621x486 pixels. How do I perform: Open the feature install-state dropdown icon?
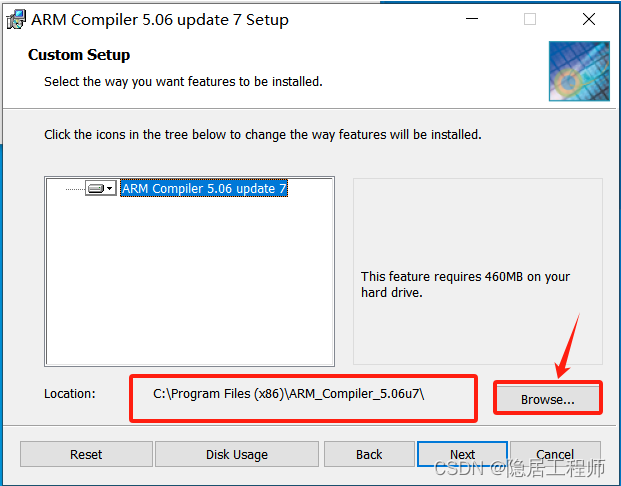pos(101,188)
